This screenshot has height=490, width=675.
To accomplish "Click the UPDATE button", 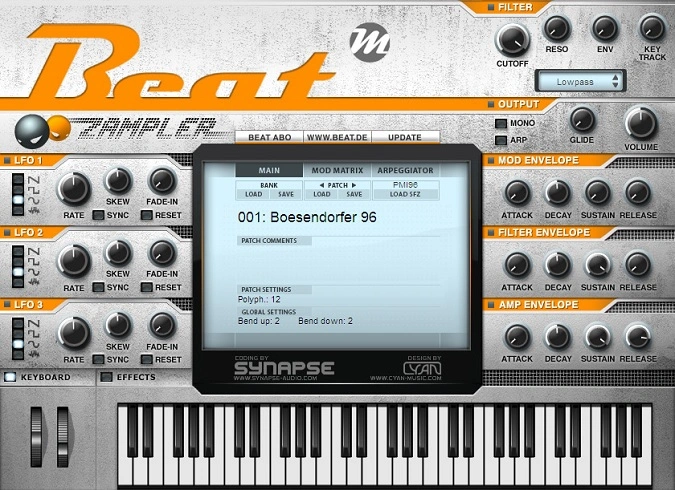I will (x=405, y=137).
